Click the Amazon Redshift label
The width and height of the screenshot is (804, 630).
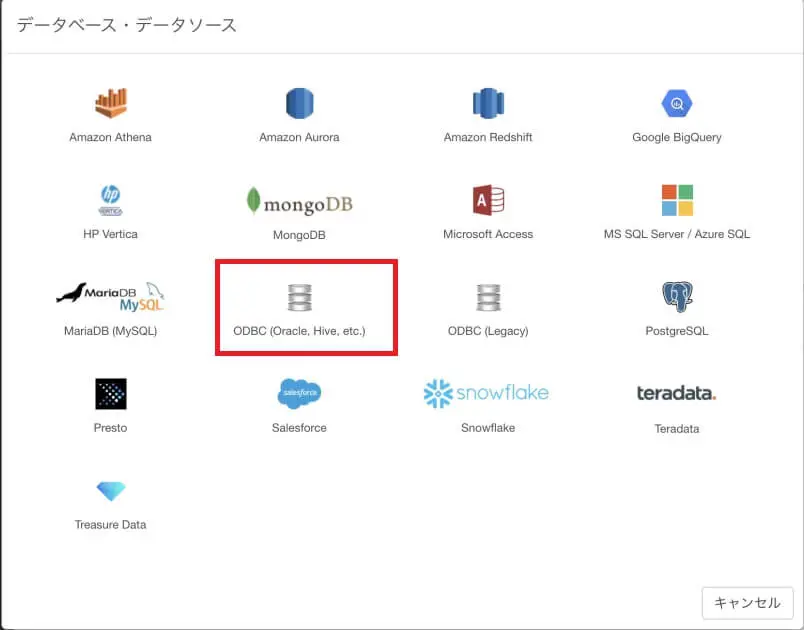pyautogui.click(x=488, y=137)
